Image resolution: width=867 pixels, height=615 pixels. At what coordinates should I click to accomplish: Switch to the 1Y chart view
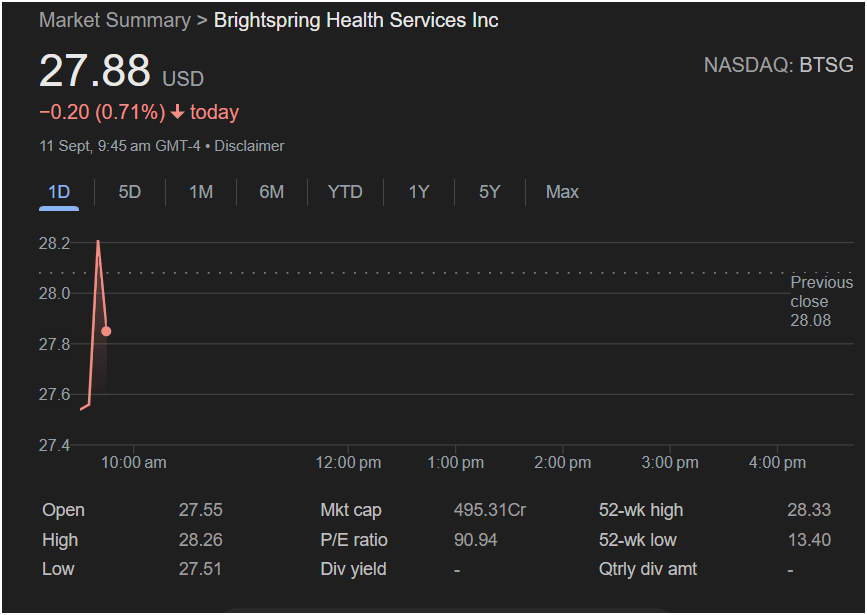419,192
